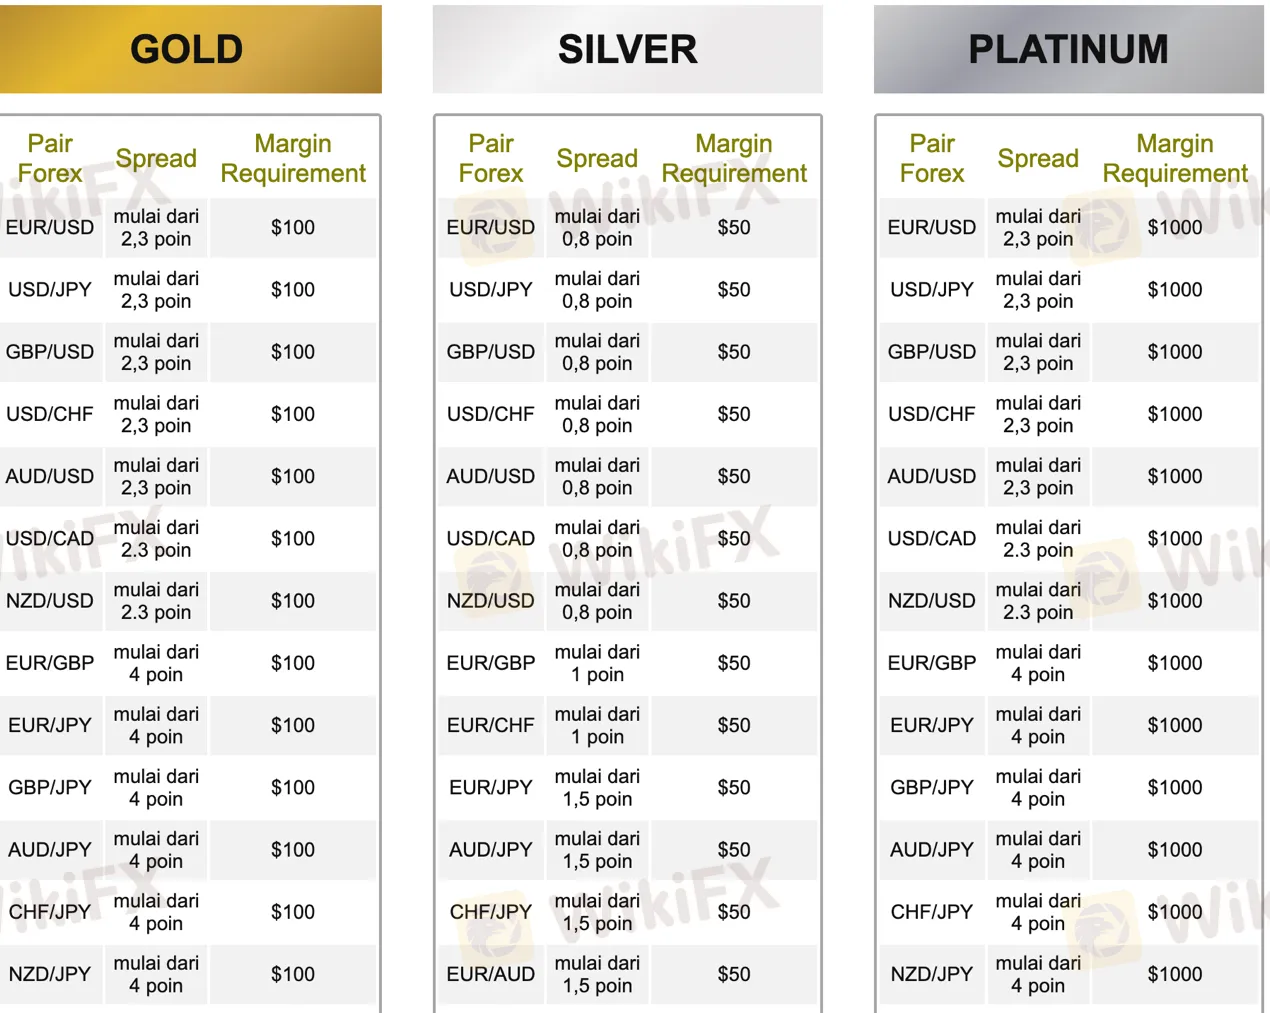Click Pair Forex header in Platinum table
This screenshot has height=1013, width=1270.
click(932, 158)
